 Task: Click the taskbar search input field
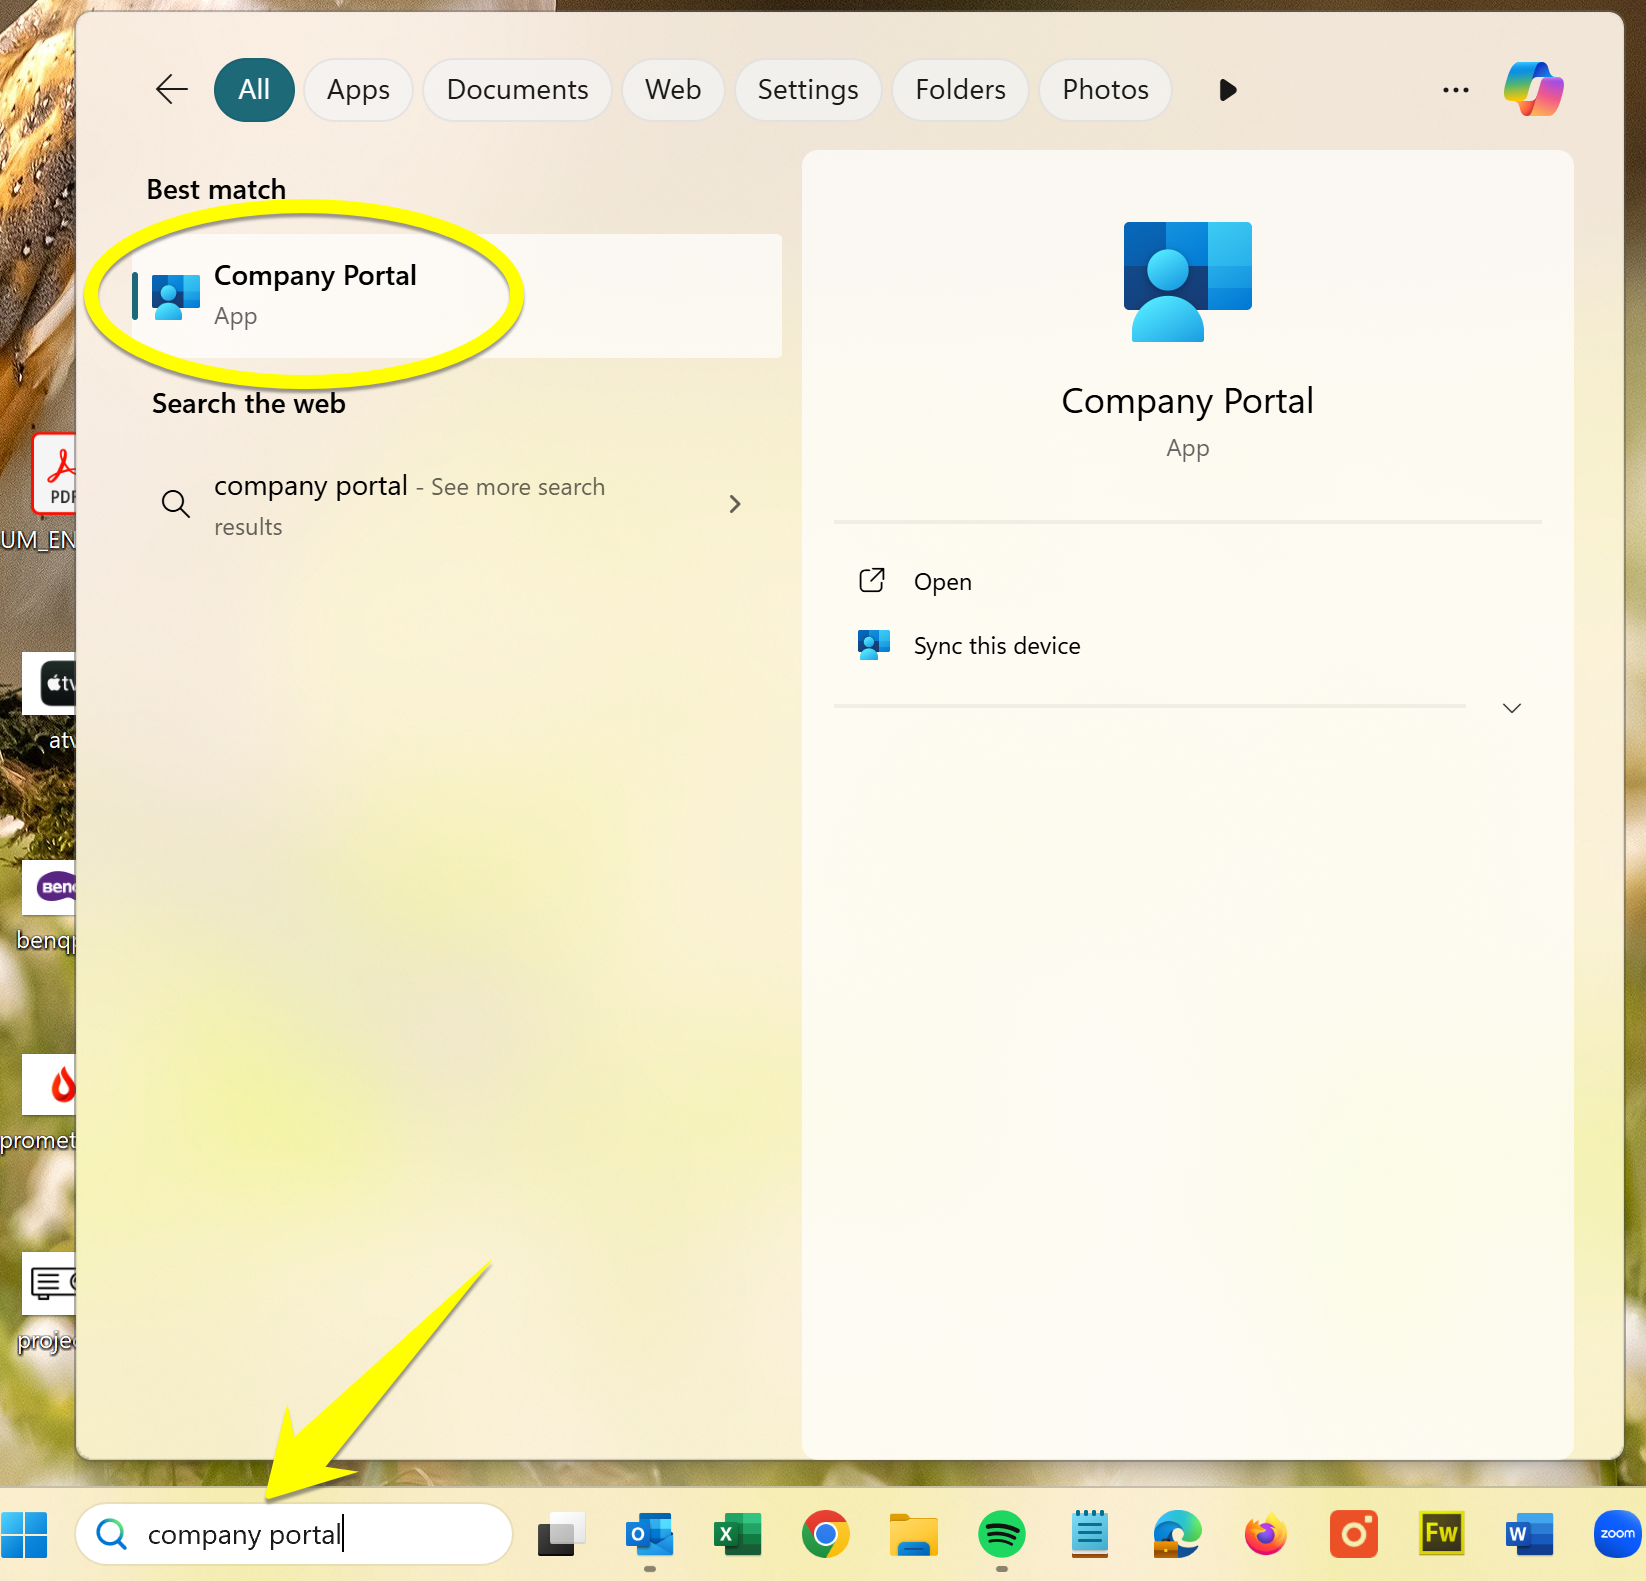(300, 1534)
